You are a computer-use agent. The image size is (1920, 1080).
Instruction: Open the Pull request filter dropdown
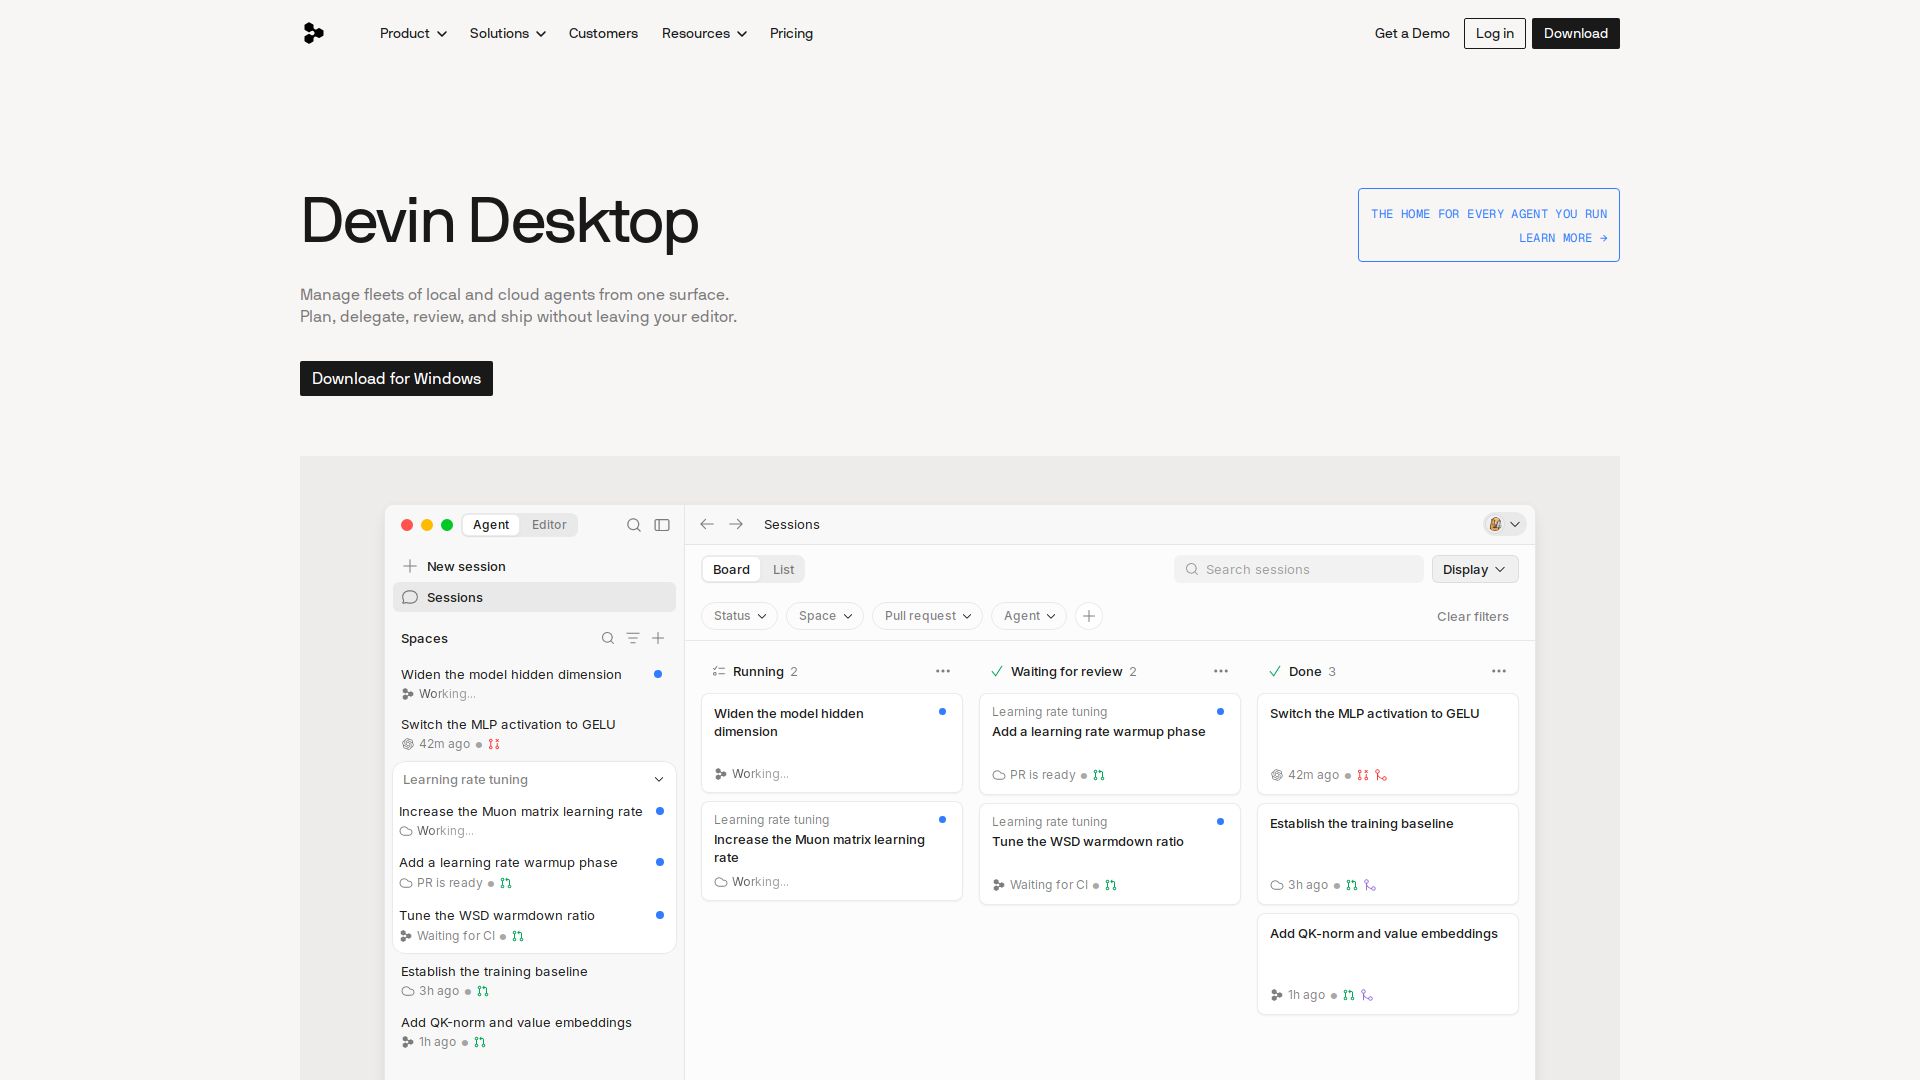[928, 616]
